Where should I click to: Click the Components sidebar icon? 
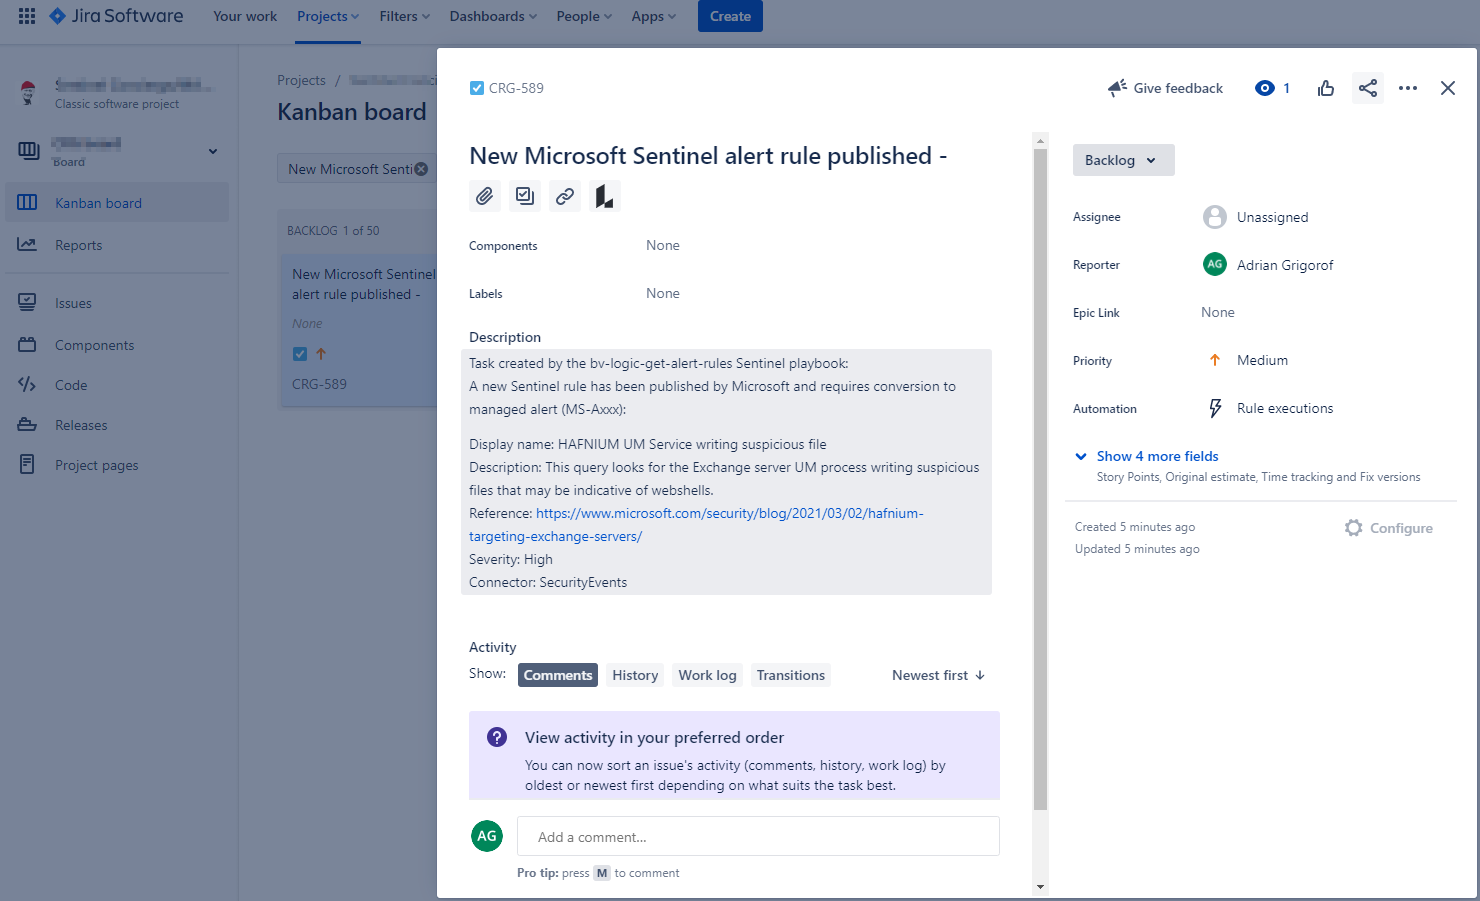point(27,345)
